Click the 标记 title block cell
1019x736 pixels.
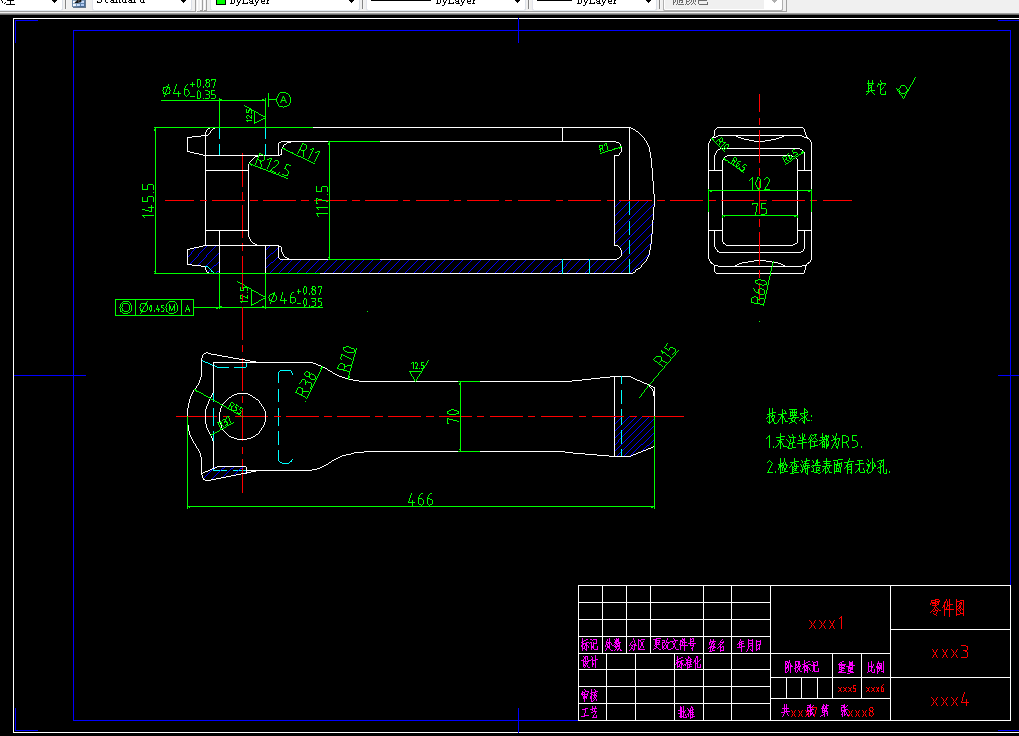[x=589, y=644]
